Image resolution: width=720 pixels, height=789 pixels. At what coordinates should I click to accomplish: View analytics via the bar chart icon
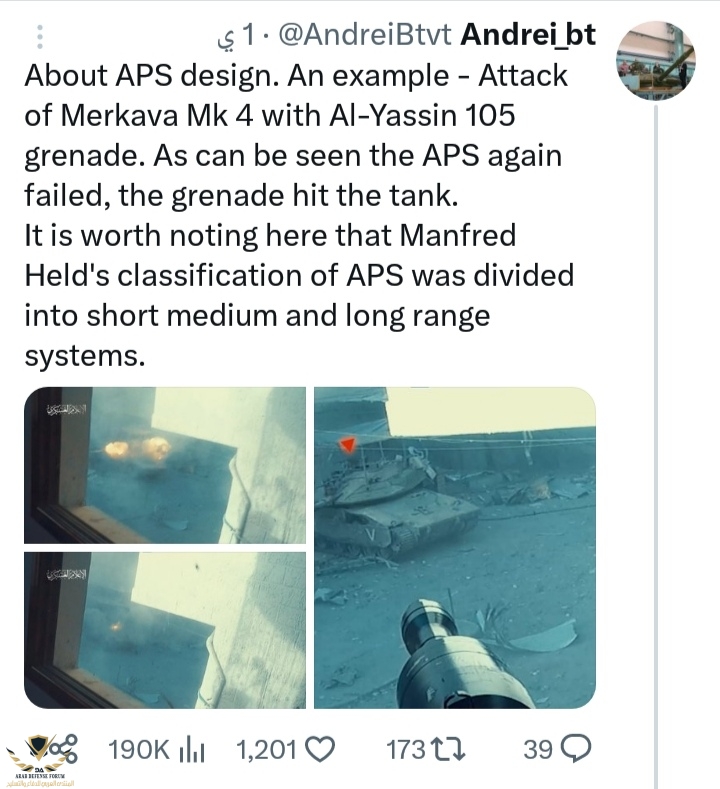(x=192, y=751)
